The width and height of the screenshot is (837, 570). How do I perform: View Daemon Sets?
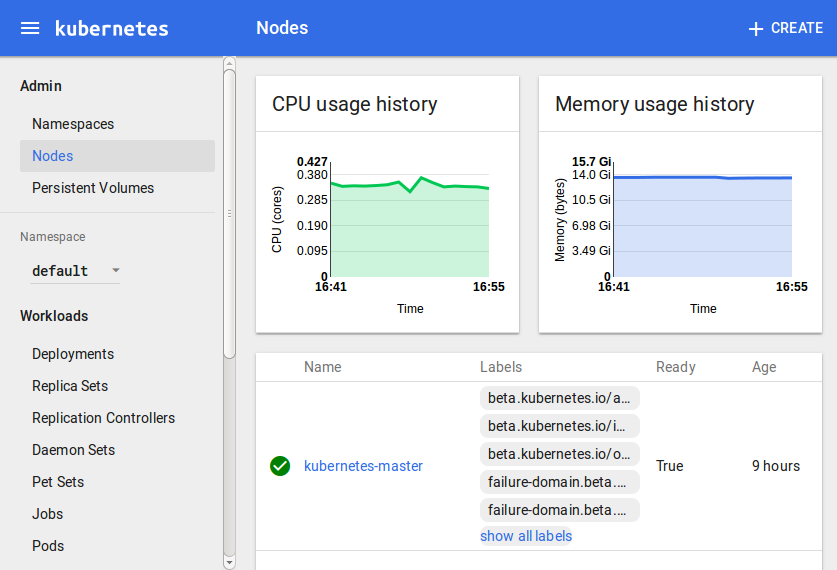[x=73, y=450]
